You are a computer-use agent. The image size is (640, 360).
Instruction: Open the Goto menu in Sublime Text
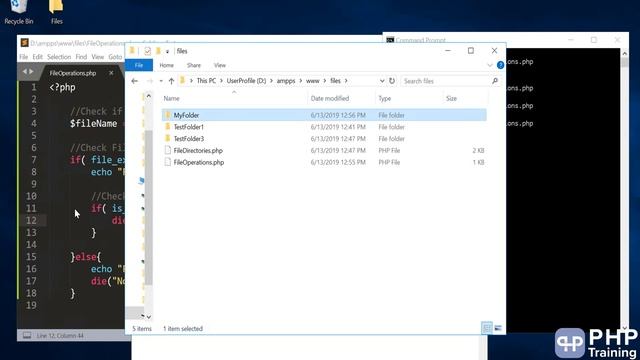point(115,57)
